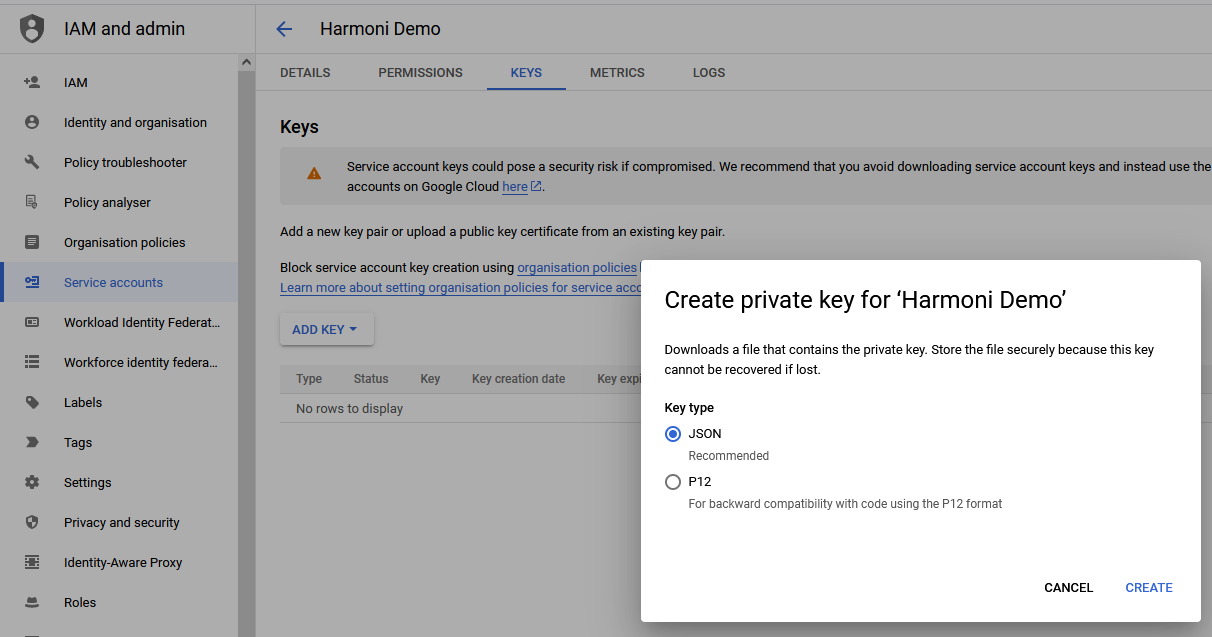
Task: Open the Settings gear in the sidebar
Action: pyautogui.click(x=31, y=482)
